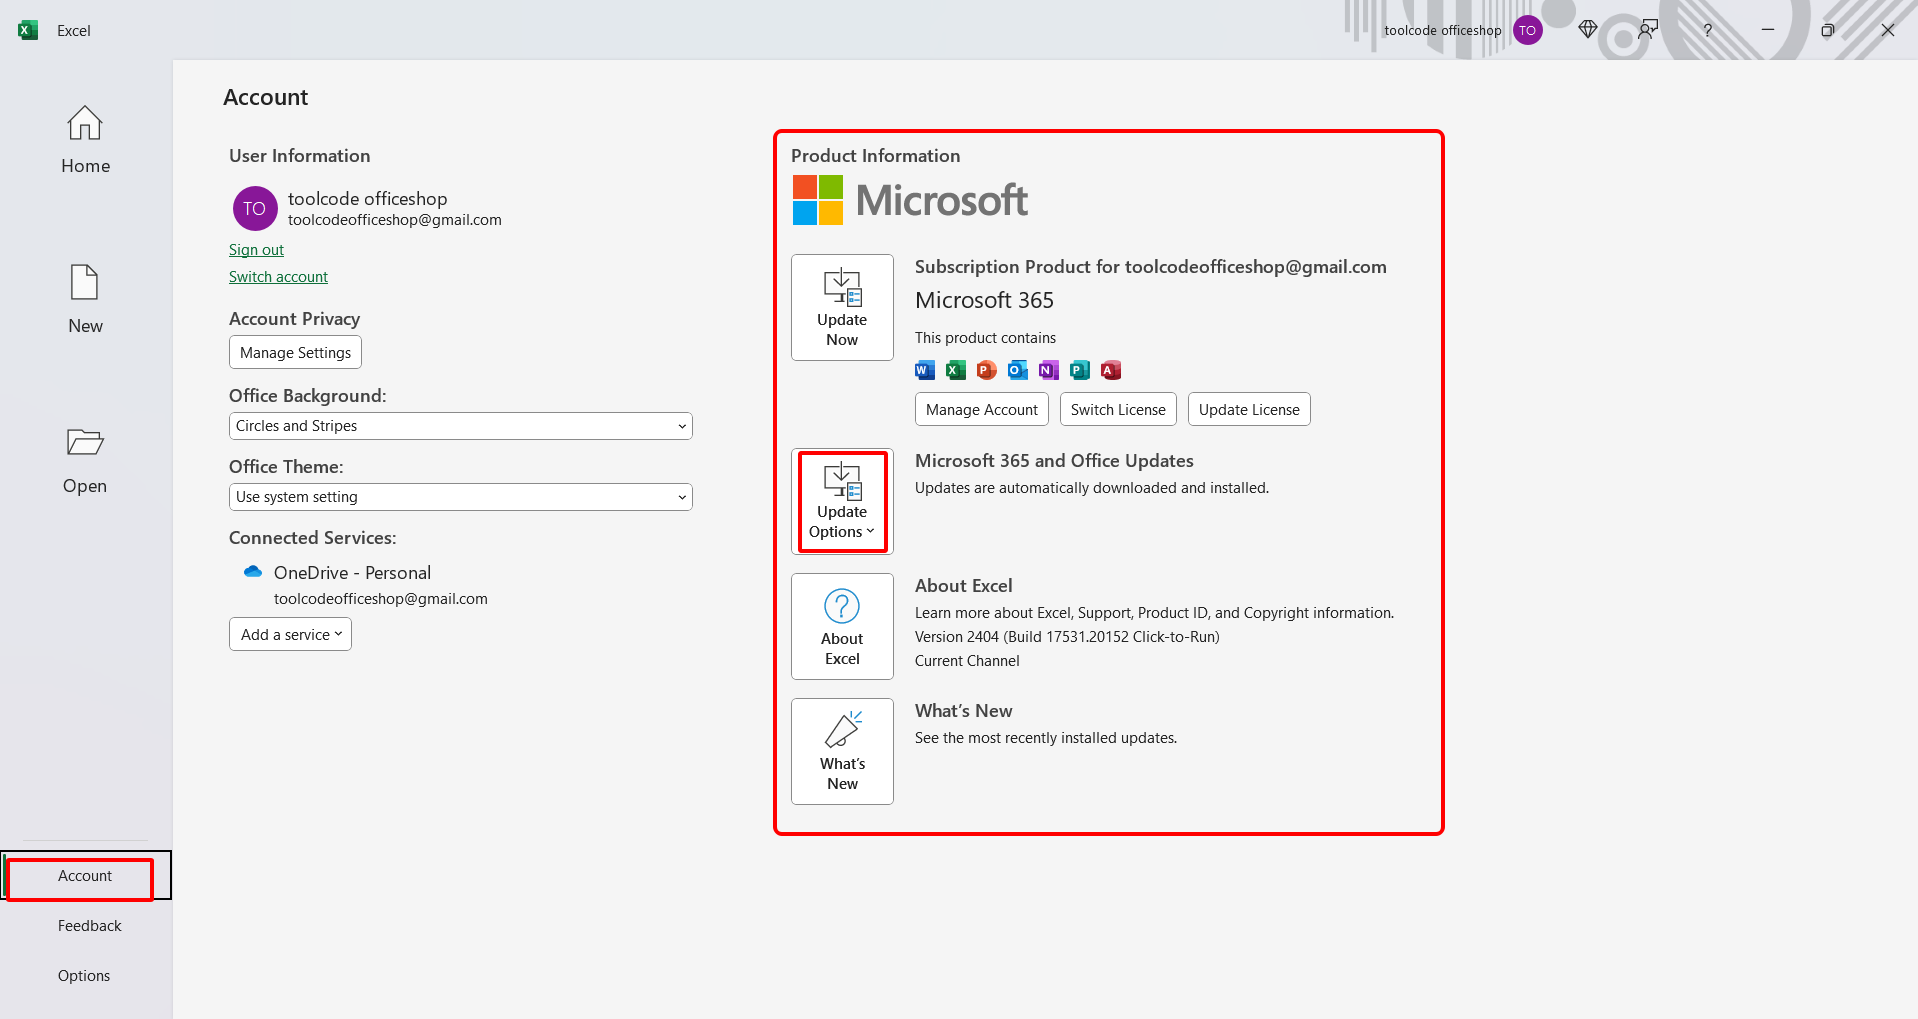The image size is (1918, 1019).
Task: Click the PowerPoint product icon
Action: (987, 370)
